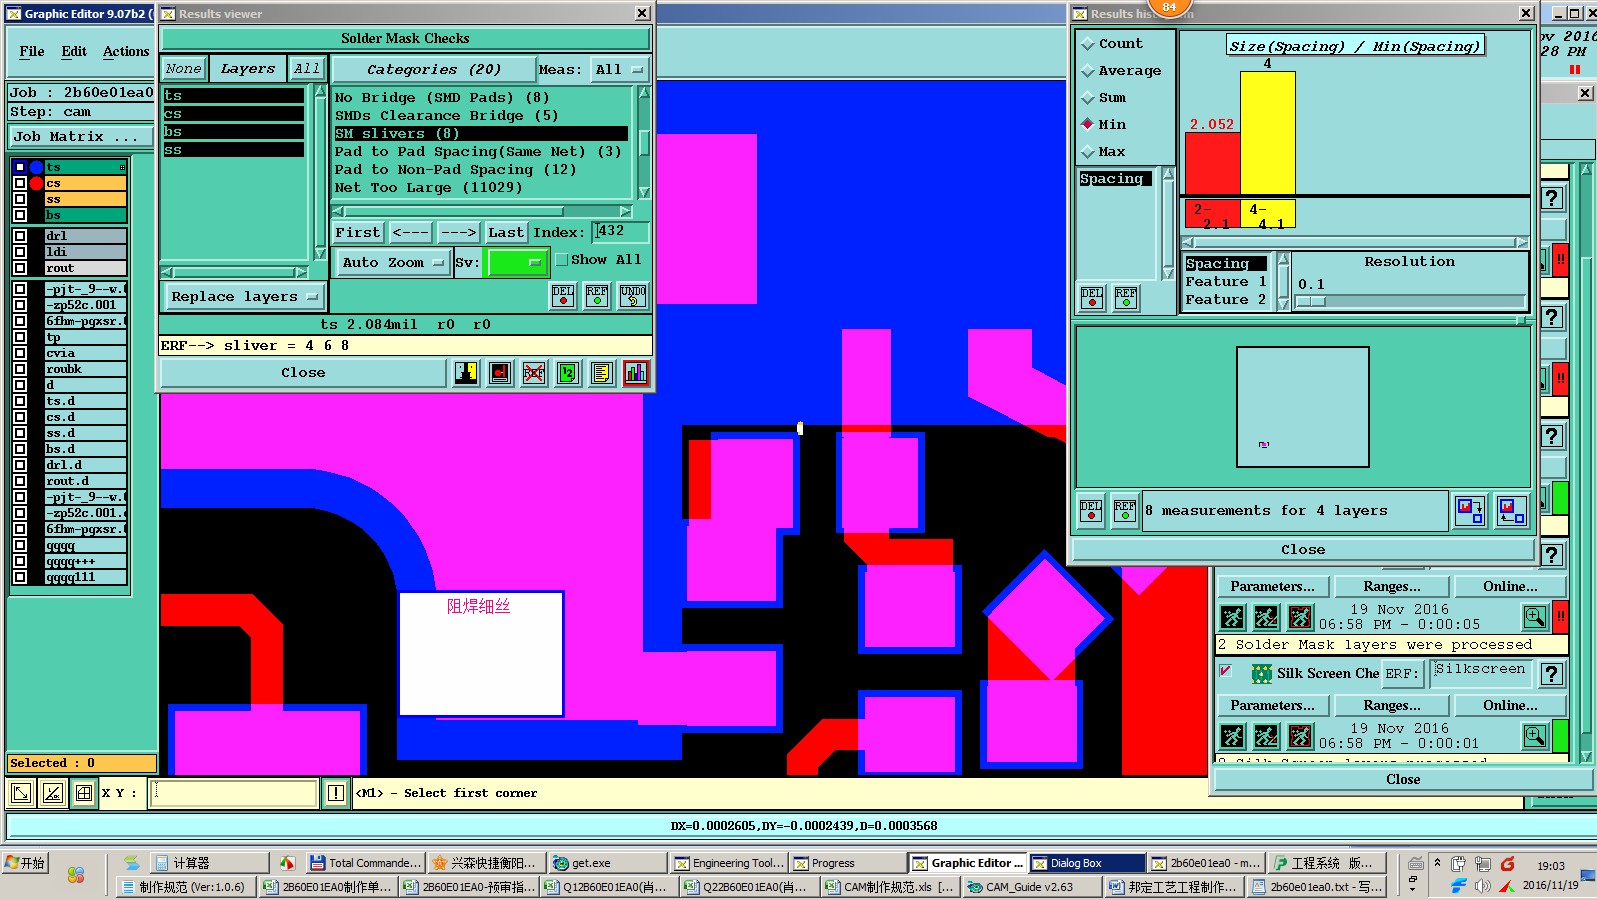Image resolution: width=1597 pixels, height=900 pixels.
Task: Click the yellow histogram bar labeled 4
Action: pyautogui.click(x=1268, y=132)
